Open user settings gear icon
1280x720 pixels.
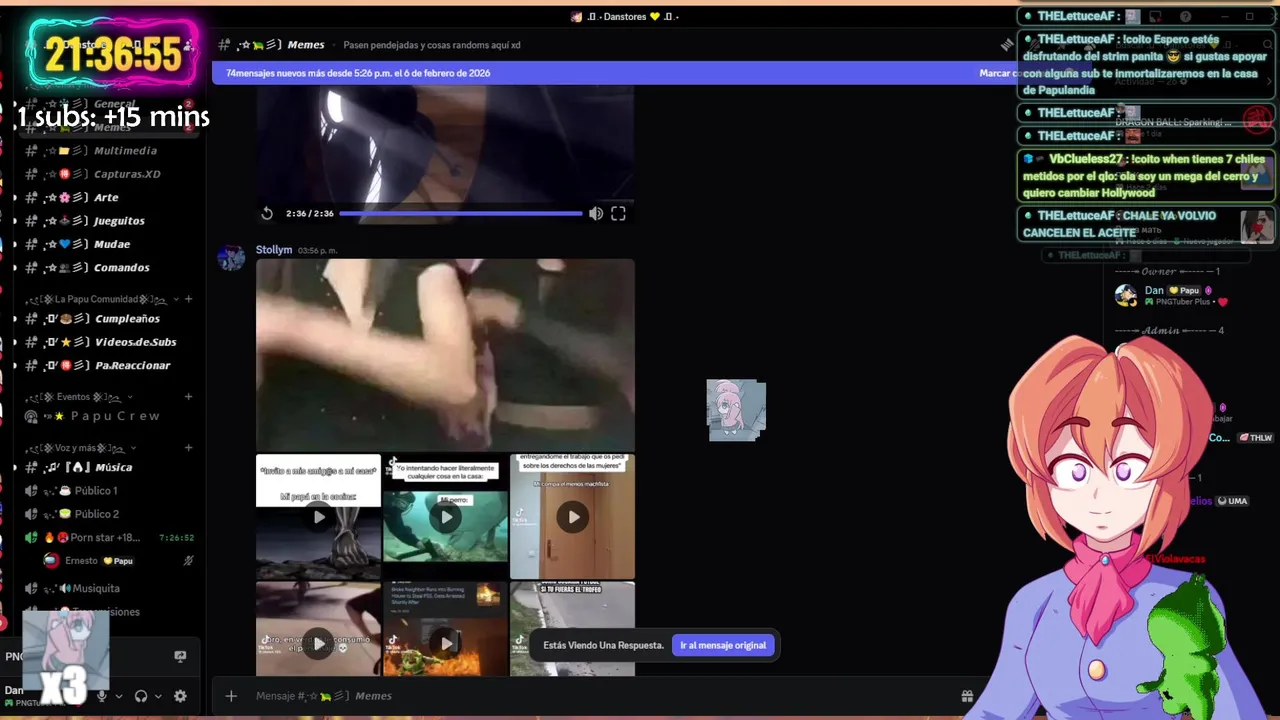180,696
